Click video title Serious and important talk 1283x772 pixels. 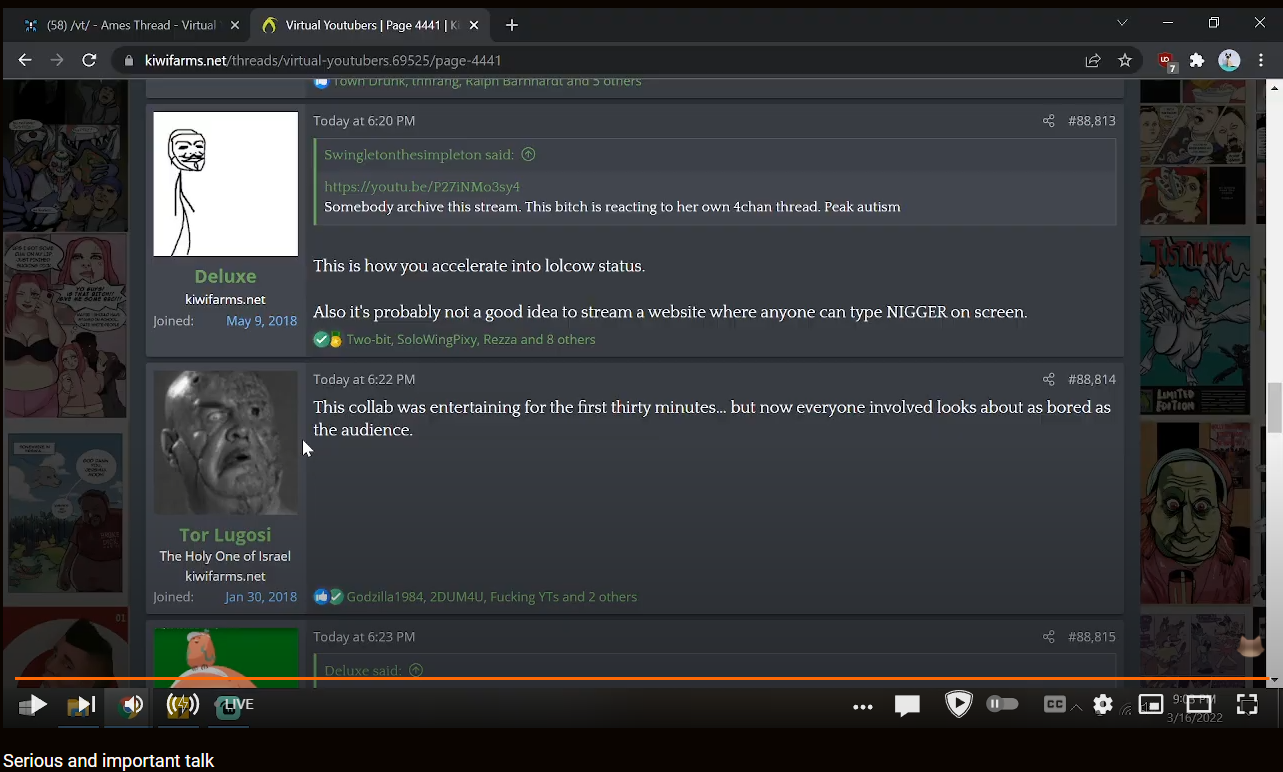pos(109,761)
